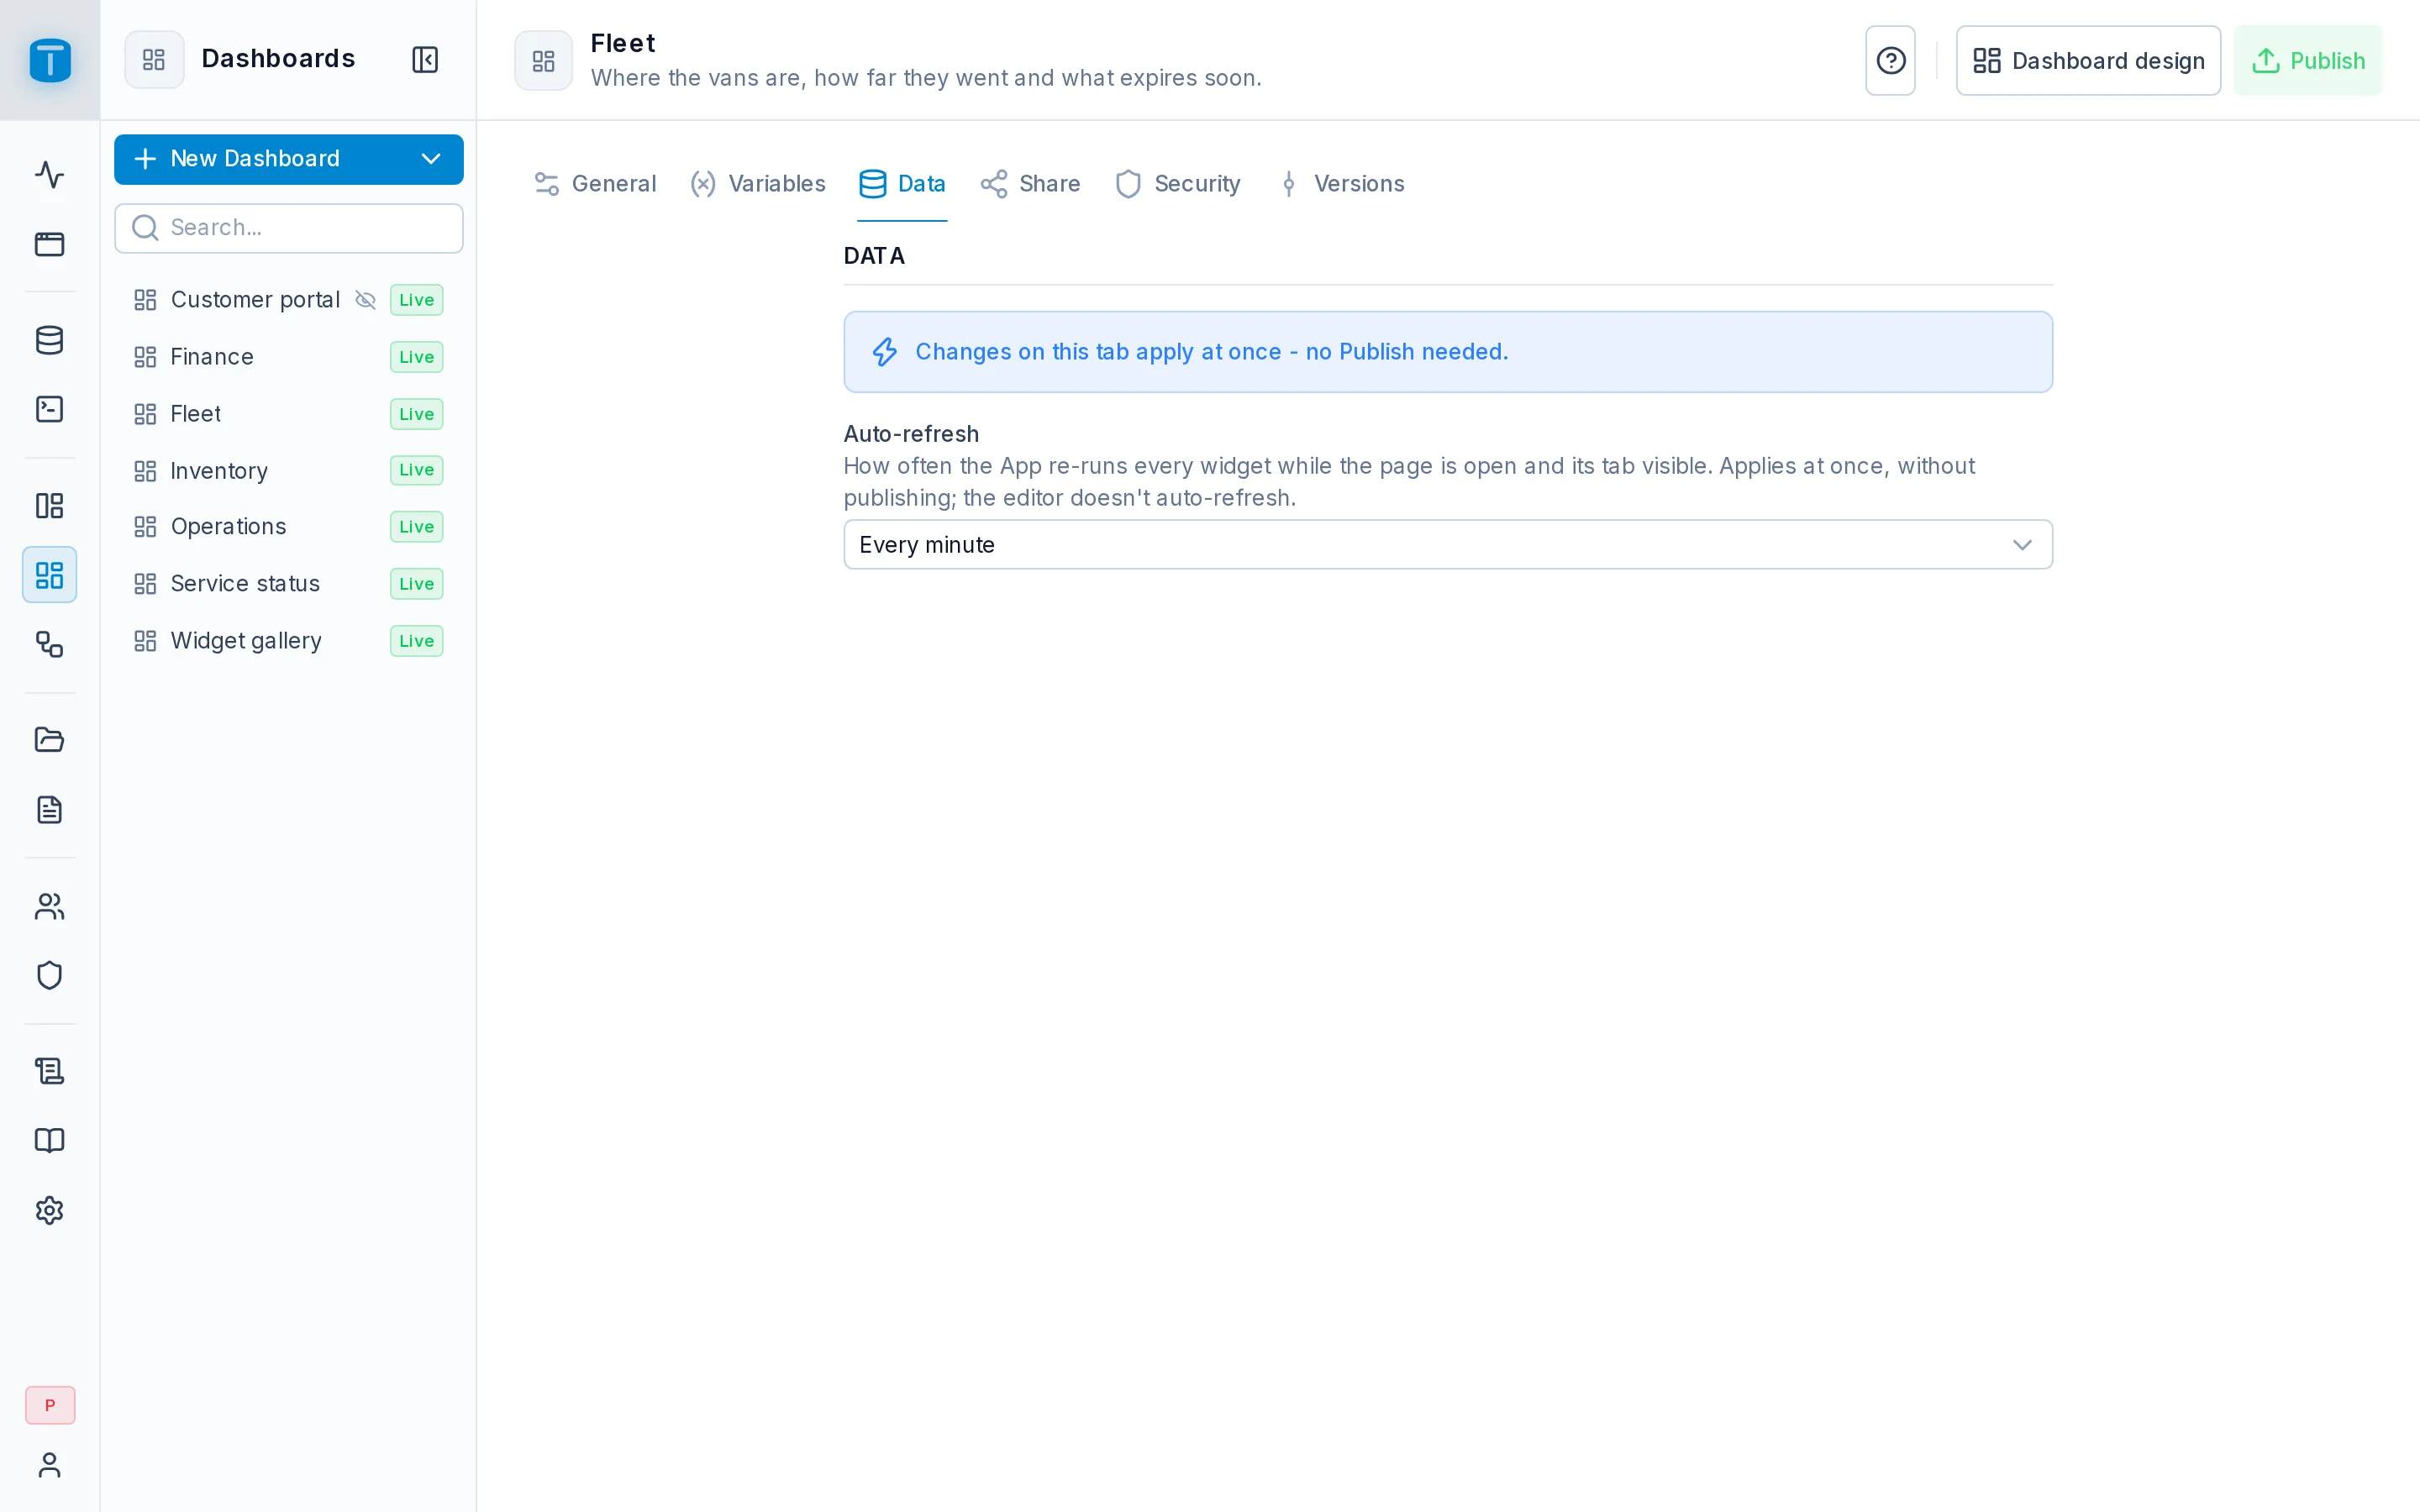Click the blue T app logo
This screenshot has width=2420, height=1512.
tap(50, 60)
